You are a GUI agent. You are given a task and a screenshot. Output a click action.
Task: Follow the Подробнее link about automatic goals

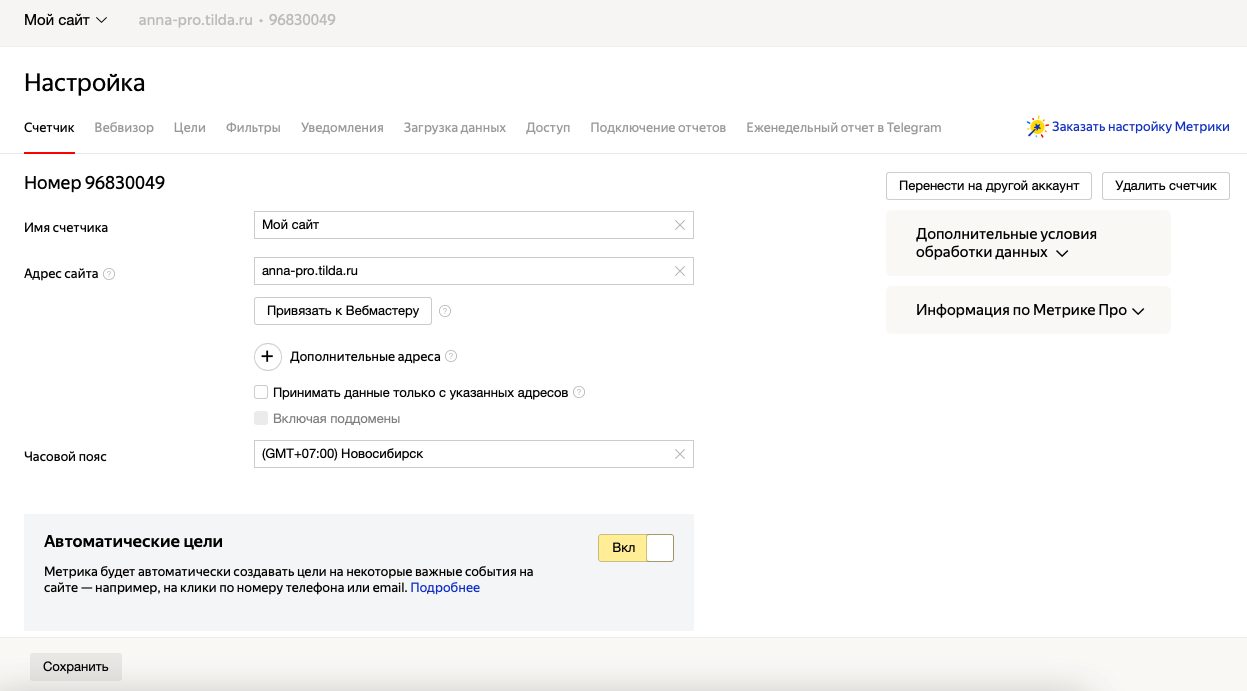point(445,588)
